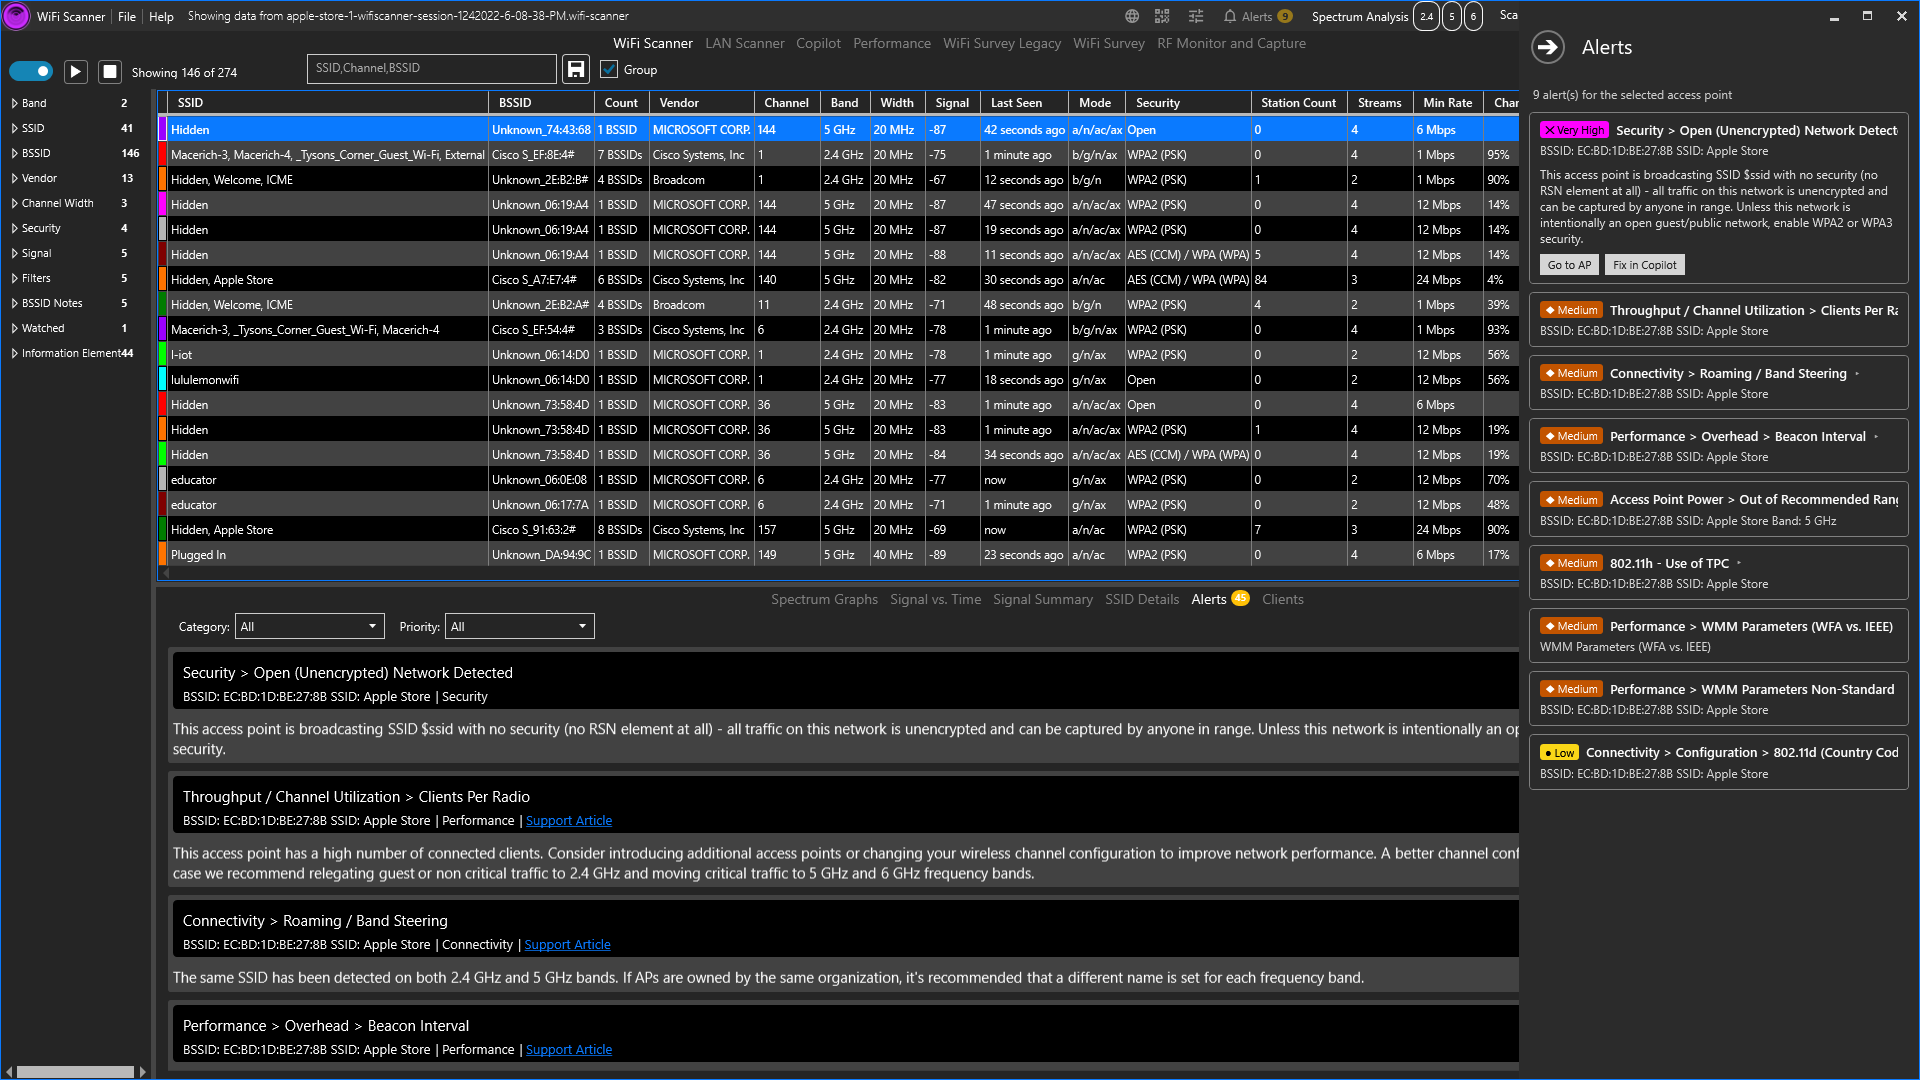Switch to the Spectrum Graphs tab
This screenshot has width=1920, height=1080.
(824, 599)
